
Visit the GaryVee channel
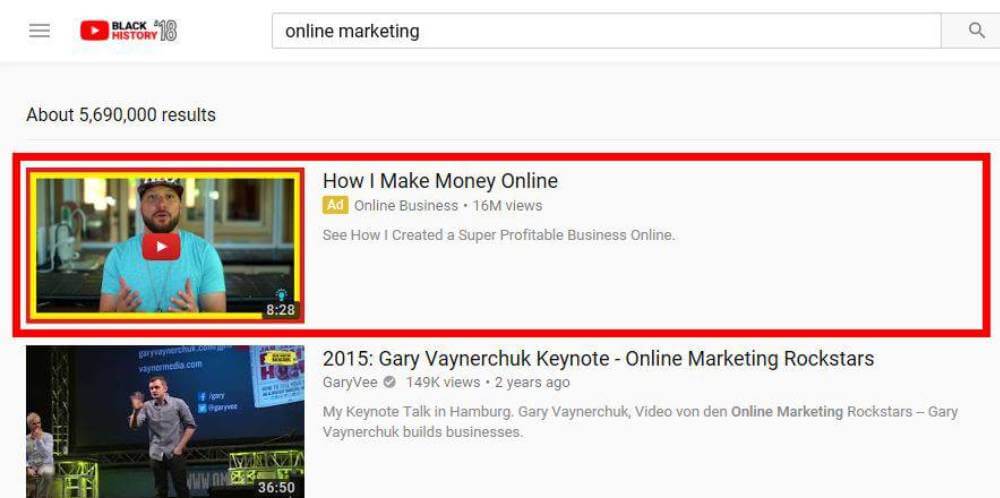pos(350,382)
